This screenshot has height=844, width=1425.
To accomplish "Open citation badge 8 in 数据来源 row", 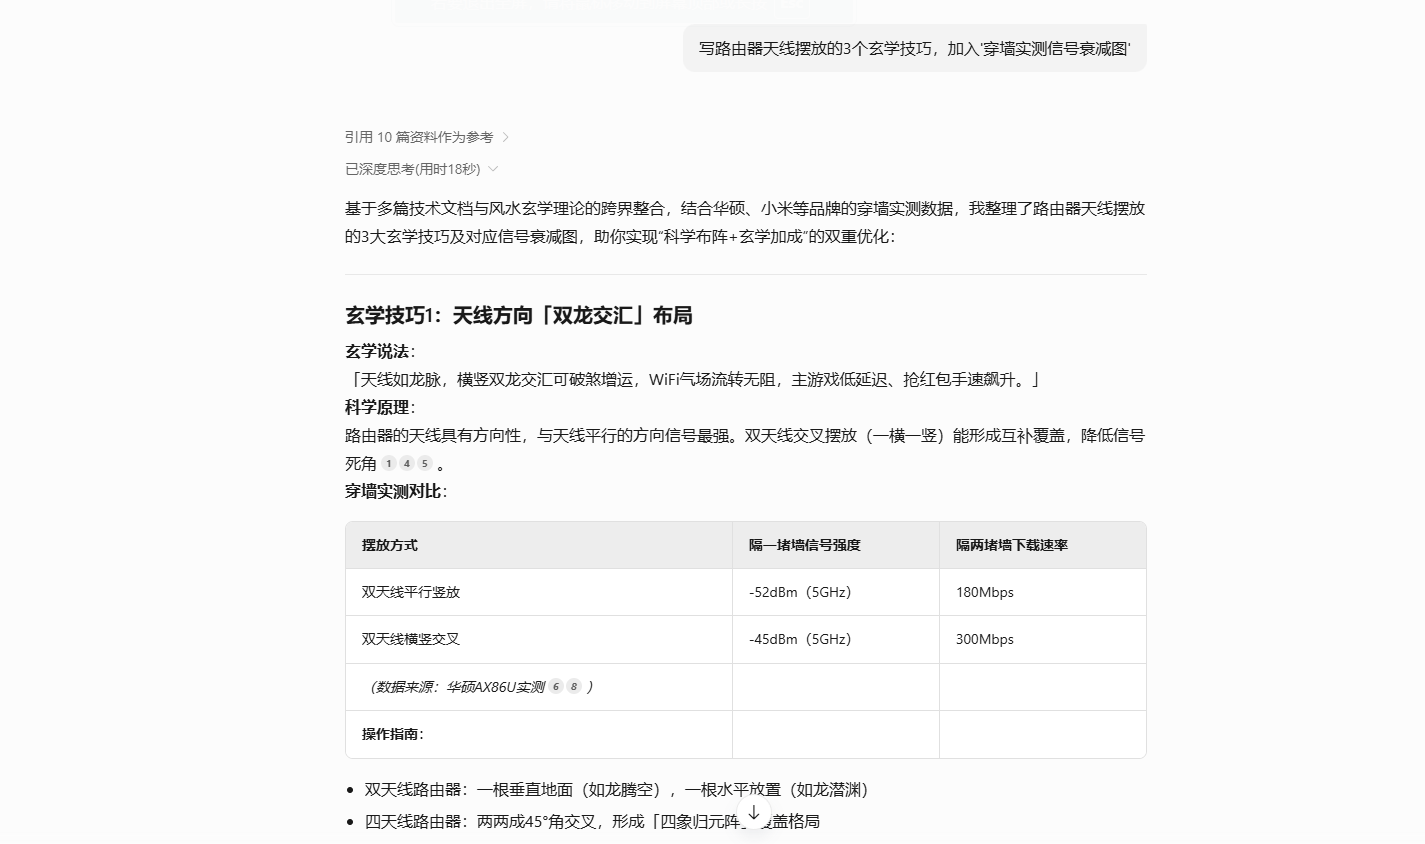I will [574, 687].
